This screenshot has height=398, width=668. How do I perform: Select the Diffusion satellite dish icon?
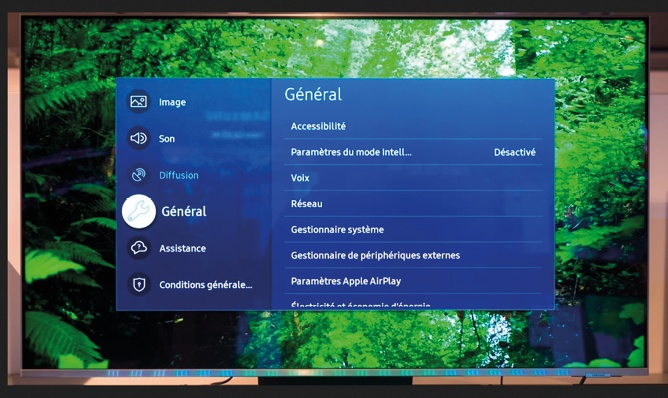tap(138, 175)
